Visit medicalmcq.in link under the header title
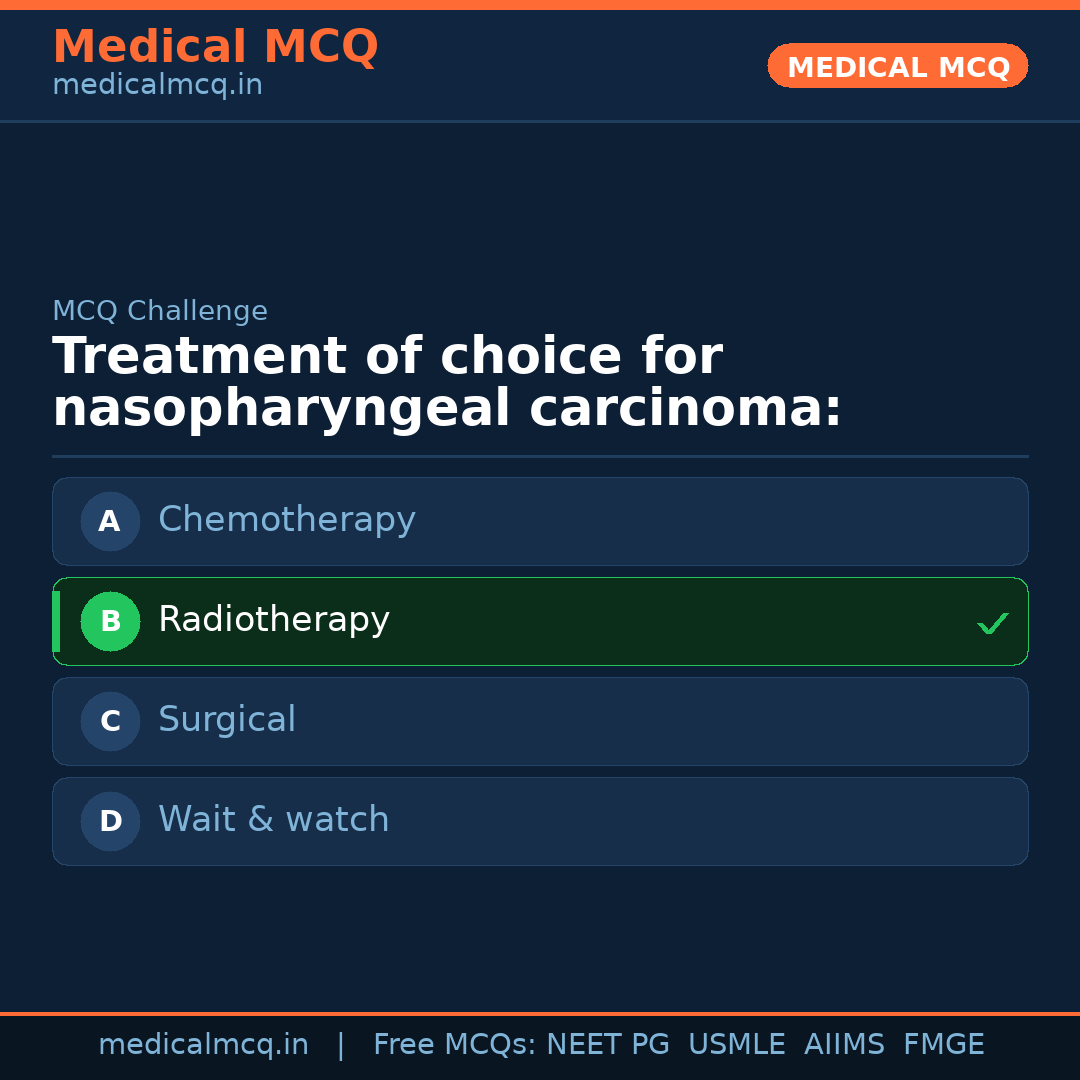The image size is (1080, 1080). [157, 86]
